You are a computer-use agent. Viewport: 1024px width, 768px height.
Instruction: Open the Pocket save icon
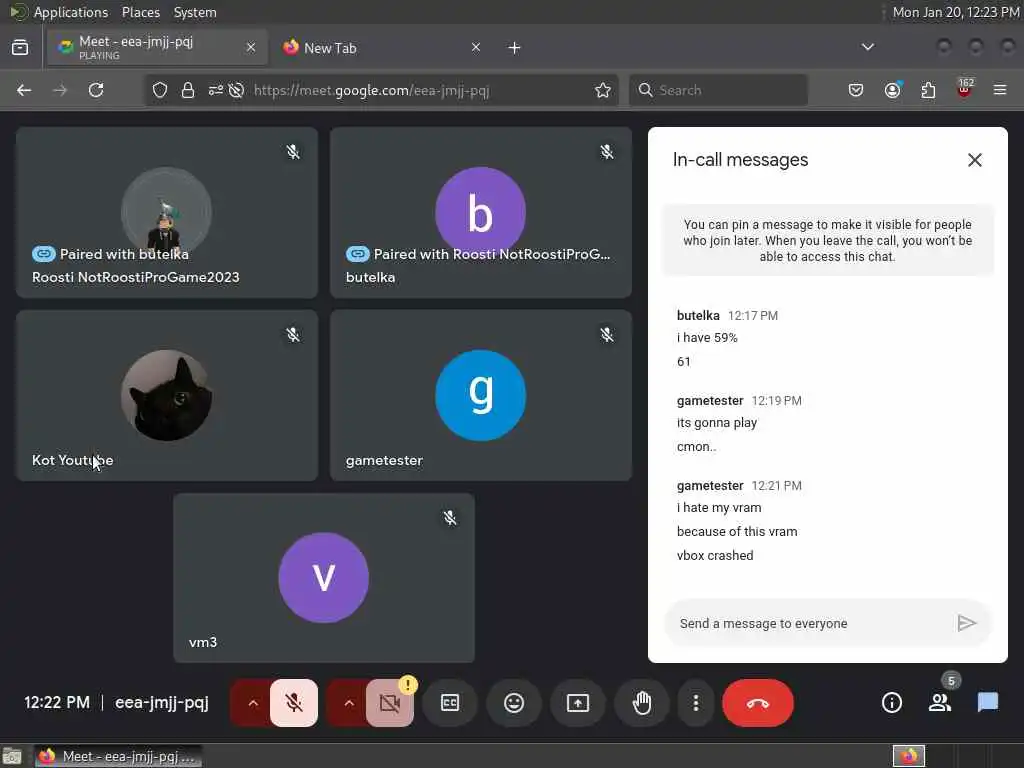click(856, 90)
